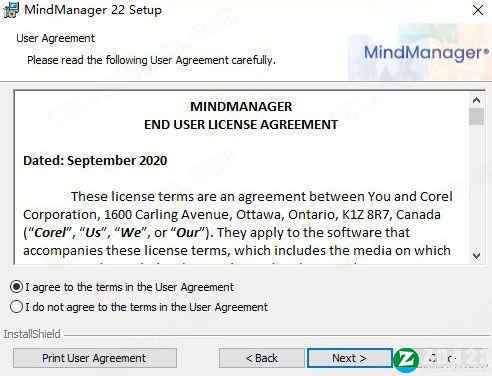This screenshot has width=492, height=376.
Task: Click the "Dated: September 2020" line
Action: [95, 161]
